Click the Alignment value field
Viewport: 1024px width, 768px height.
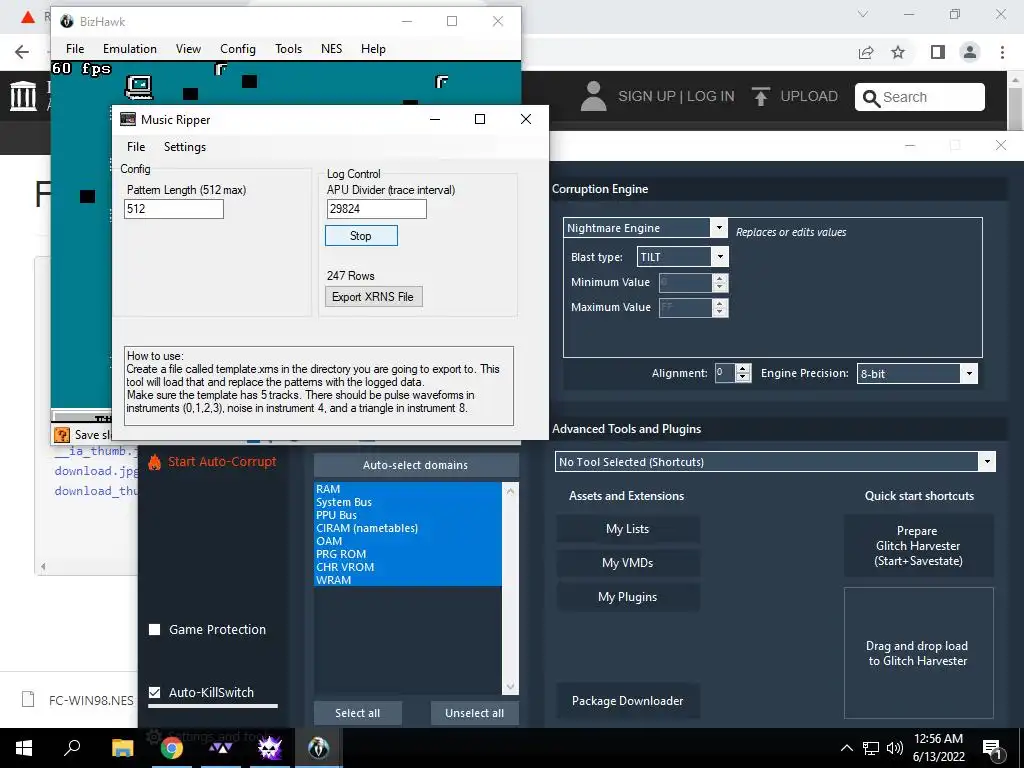point(725,373)
